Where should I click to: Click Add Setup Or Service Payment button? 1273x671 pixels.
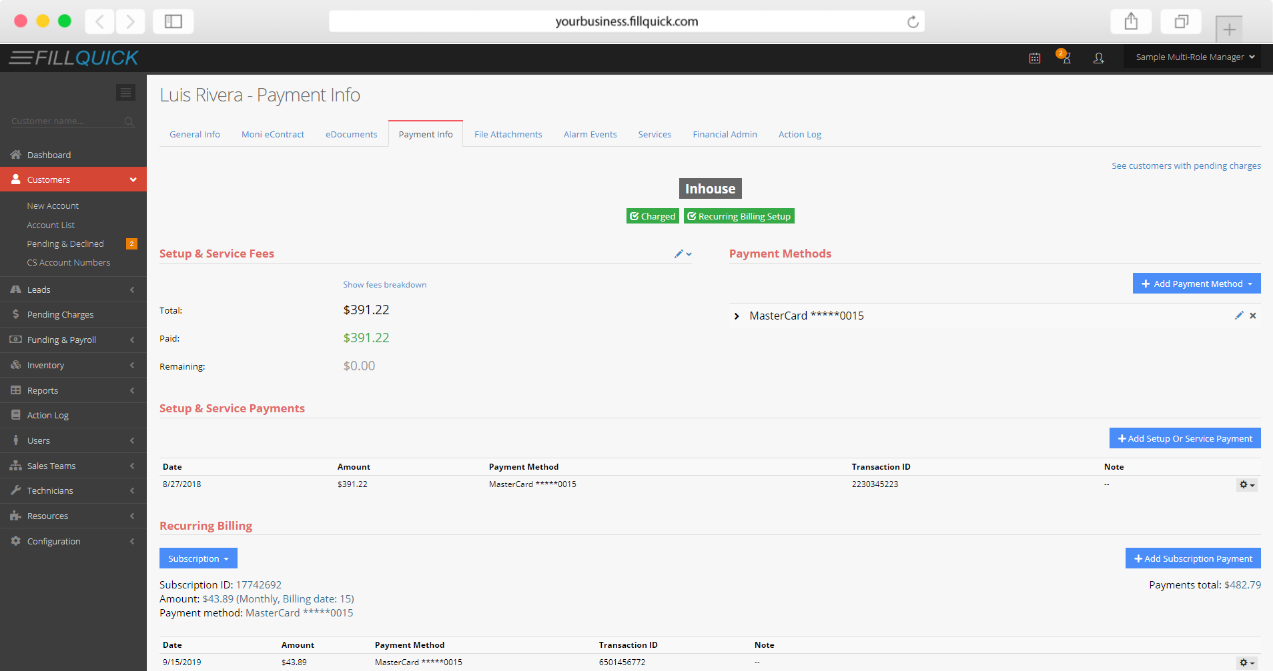tap(1185, 438)
